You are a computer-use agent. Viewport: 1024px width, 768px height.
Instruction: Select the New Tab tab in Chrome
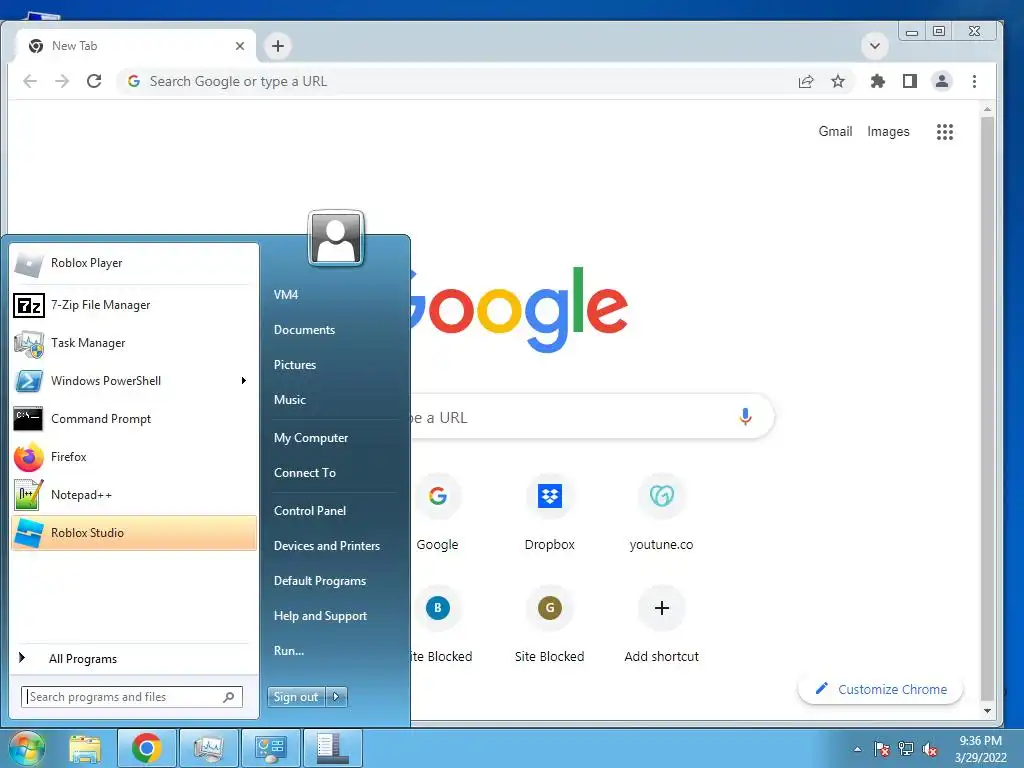click(x=134, y=46)
